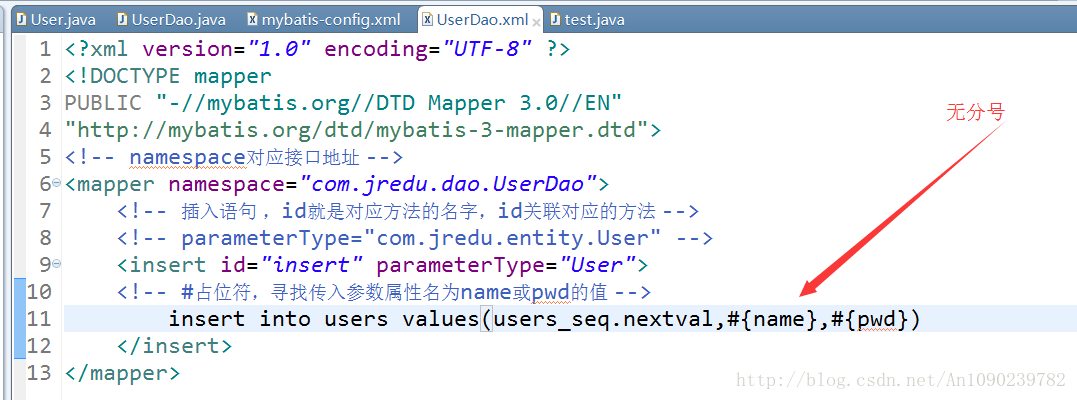The image size is (1077, 400).
Task: Click line number 13 in the gutter
Action: click(x=39, y=373)
